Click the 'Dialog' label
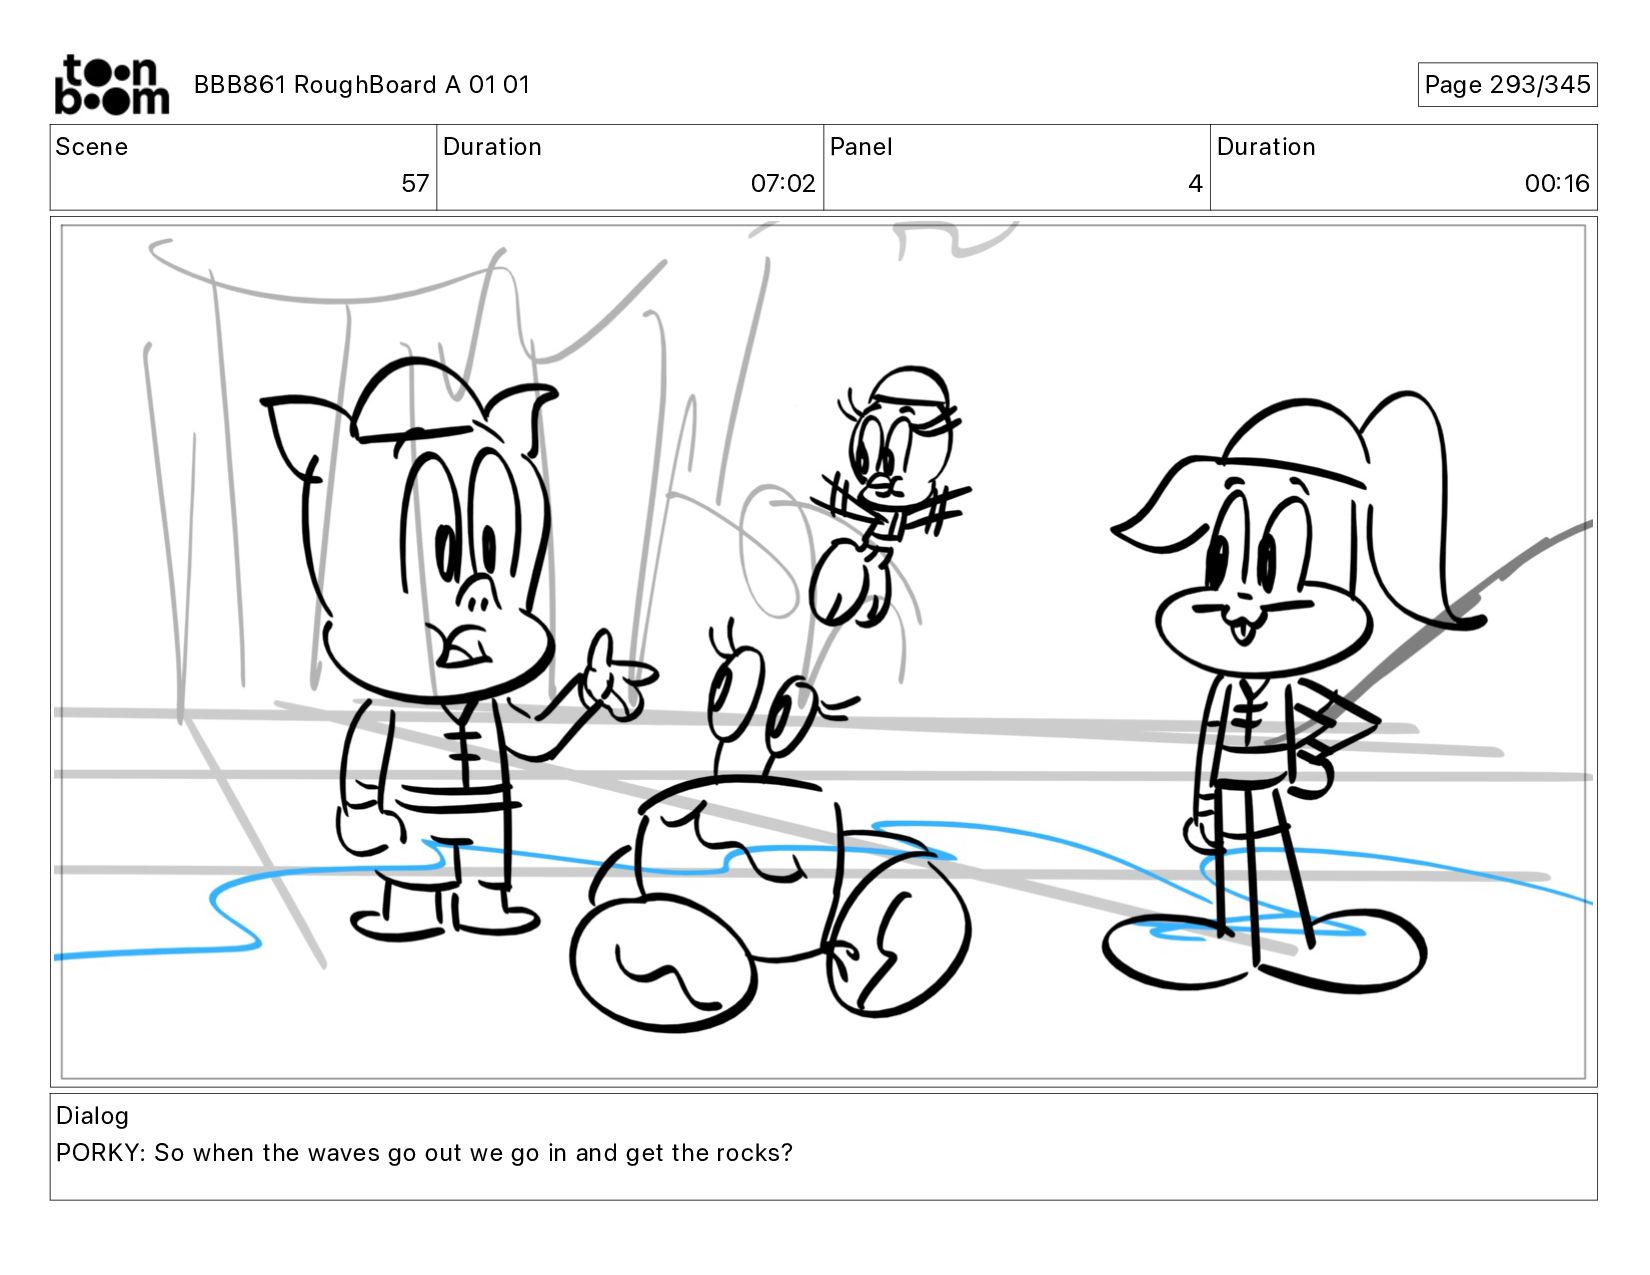The image size is (1650, 1275). 92,1116
